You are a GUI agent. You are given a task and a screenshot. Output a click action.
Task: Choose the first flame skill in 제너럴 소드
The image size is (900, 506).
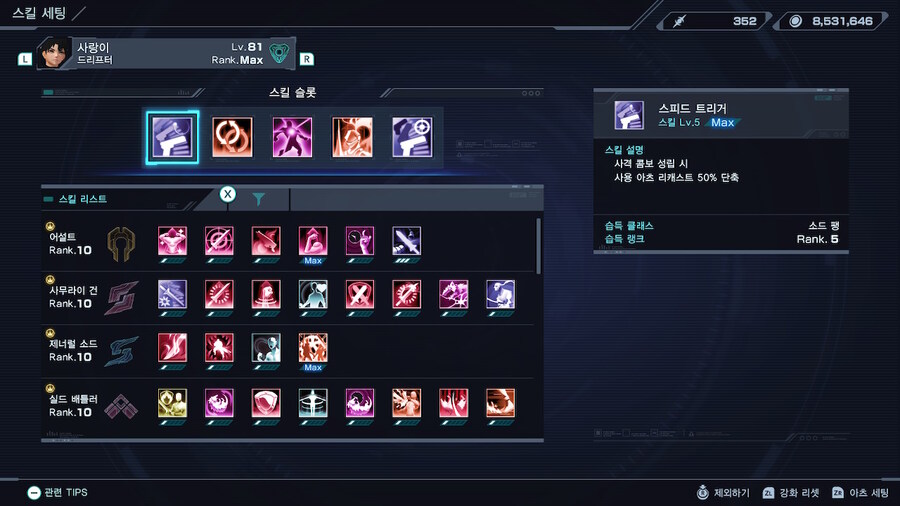coord(172,348)
